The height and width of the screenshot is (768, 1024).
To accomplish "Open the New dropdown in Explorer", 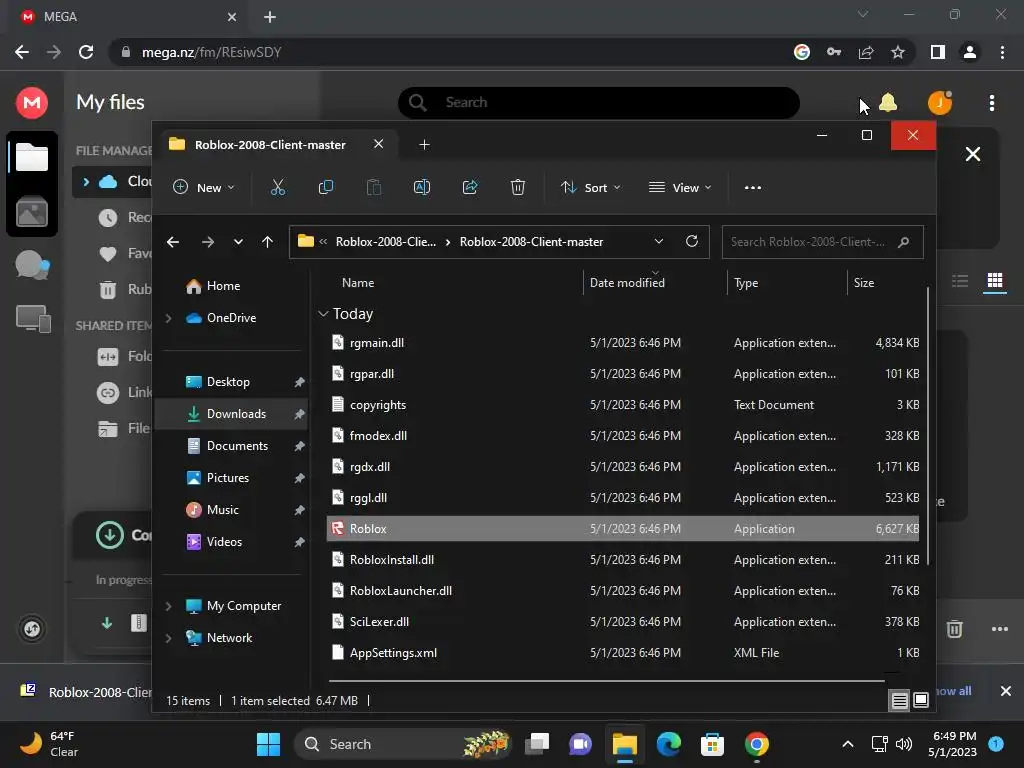I will (203, 187).
